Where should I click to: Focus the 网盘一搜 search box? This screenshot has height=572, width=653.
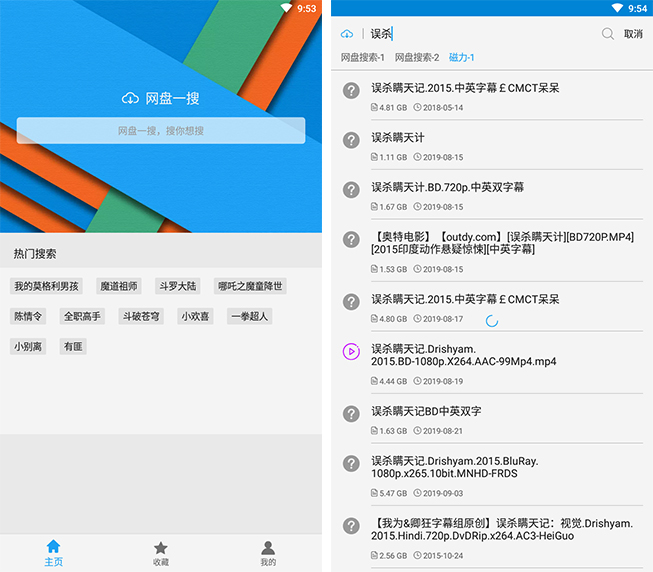[160, 131]
